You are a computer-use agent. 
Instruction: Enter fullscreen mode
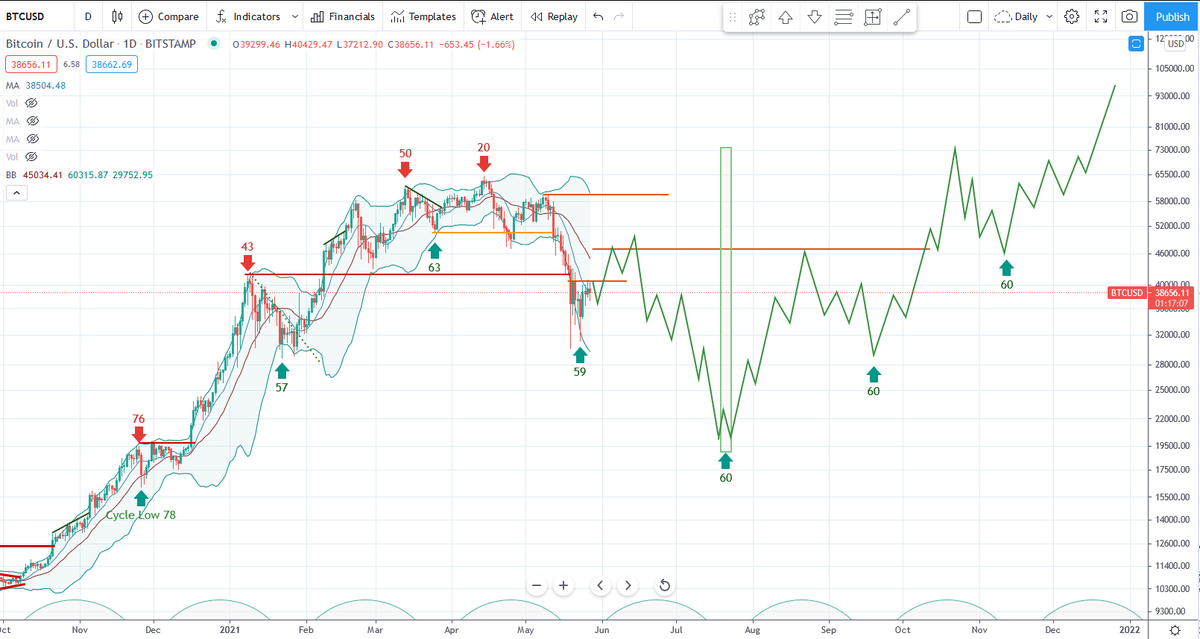(1101, 17)
